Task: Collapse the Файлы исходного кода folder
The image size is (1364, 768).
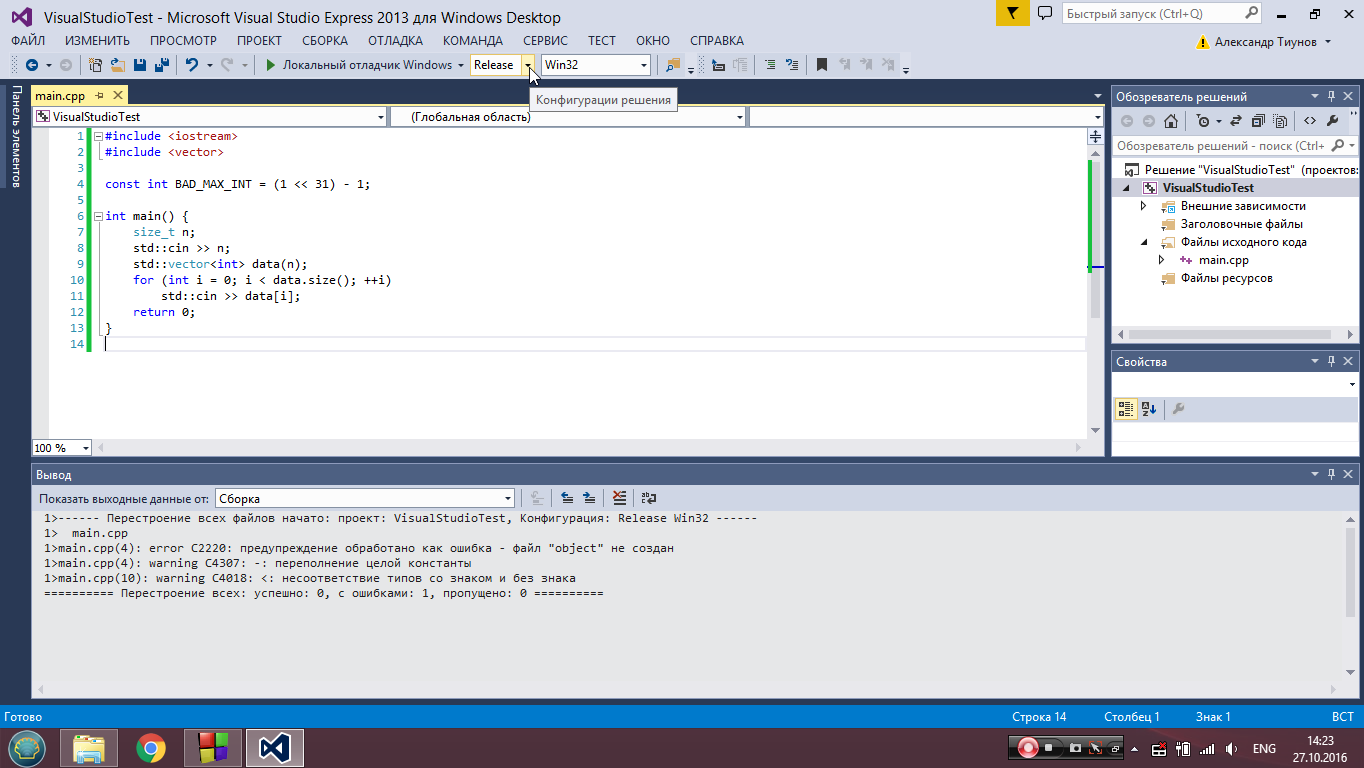Action: tap(1144, 242)
